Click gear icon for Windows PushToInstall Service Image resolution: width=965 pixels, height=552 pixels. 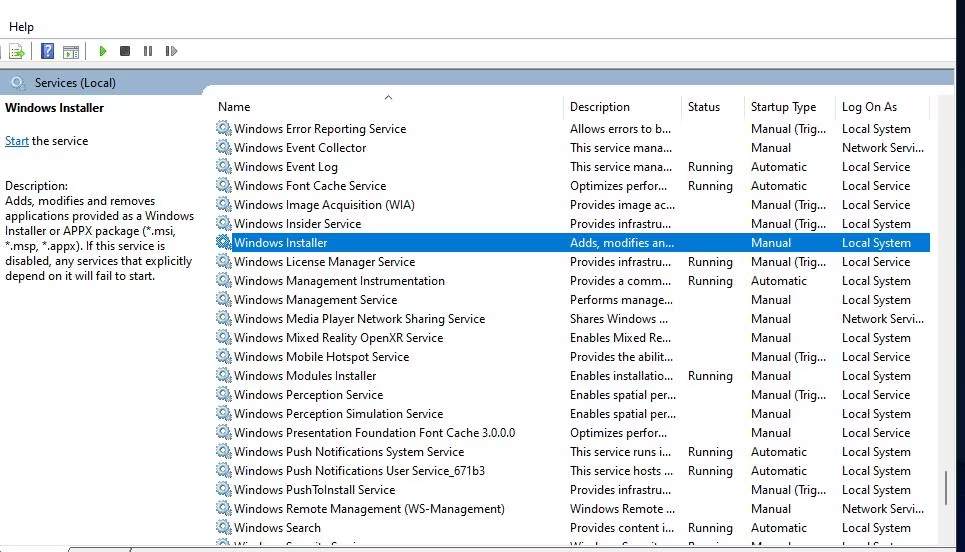pos(223,490)
